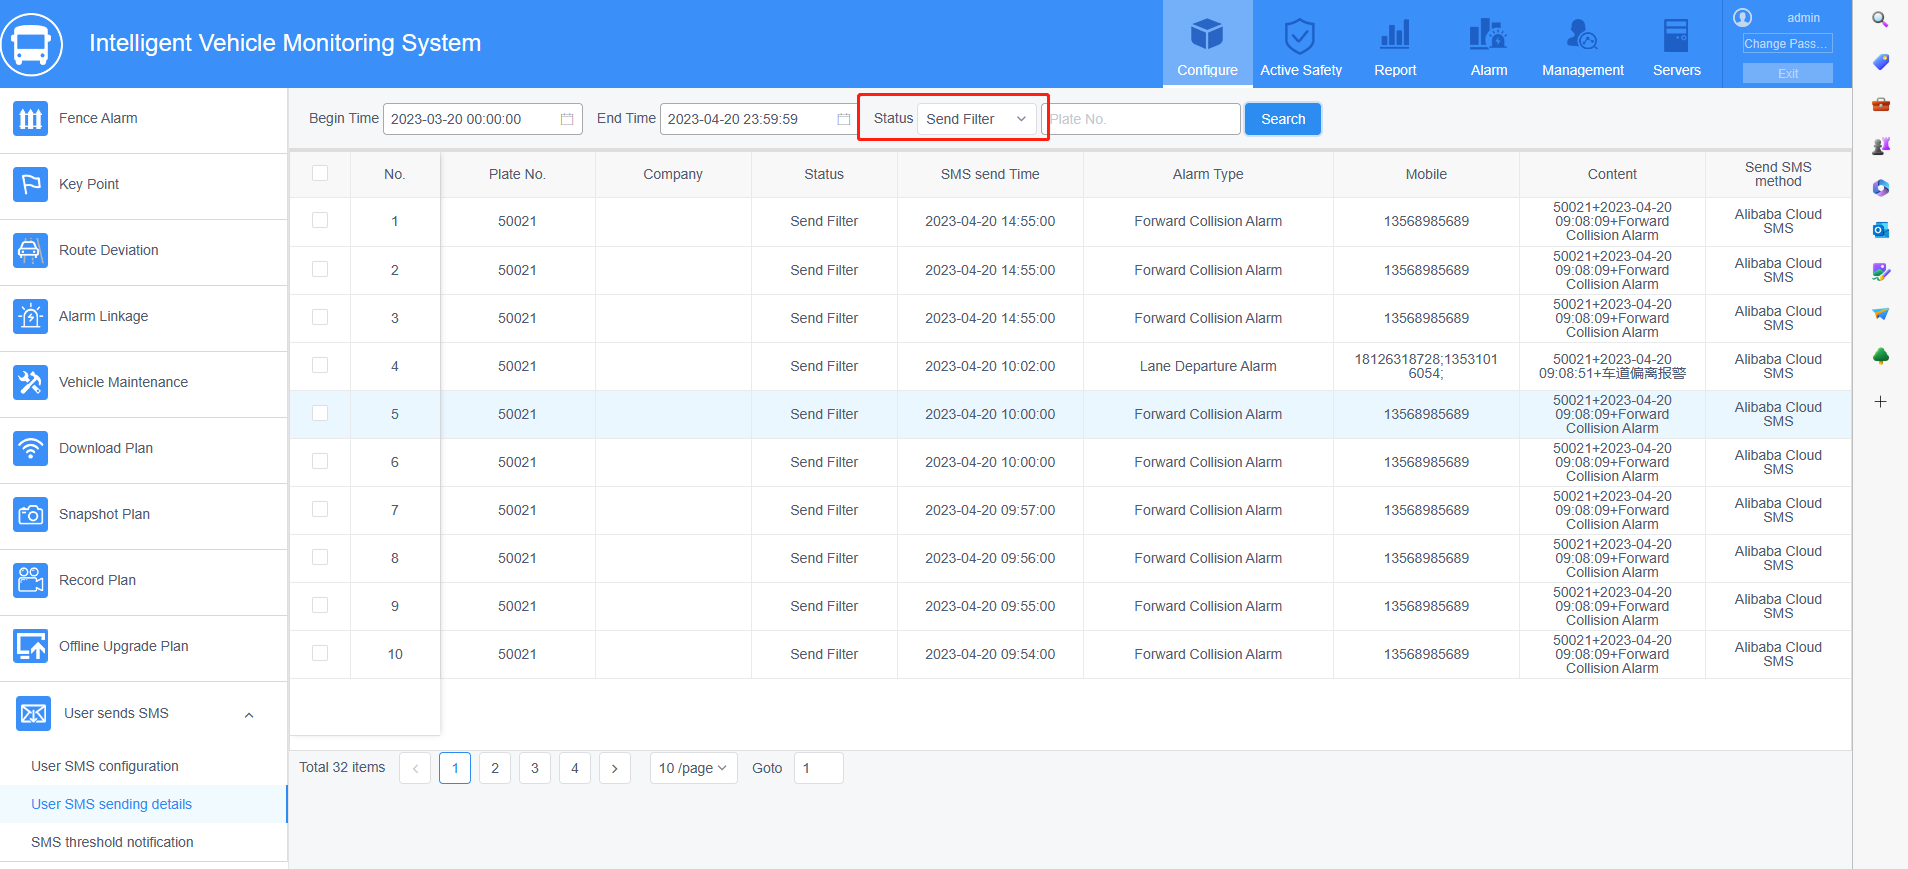Open the Begin Time calendar icon
This screenshot has height=869, width=1908.
click(567, 119)
